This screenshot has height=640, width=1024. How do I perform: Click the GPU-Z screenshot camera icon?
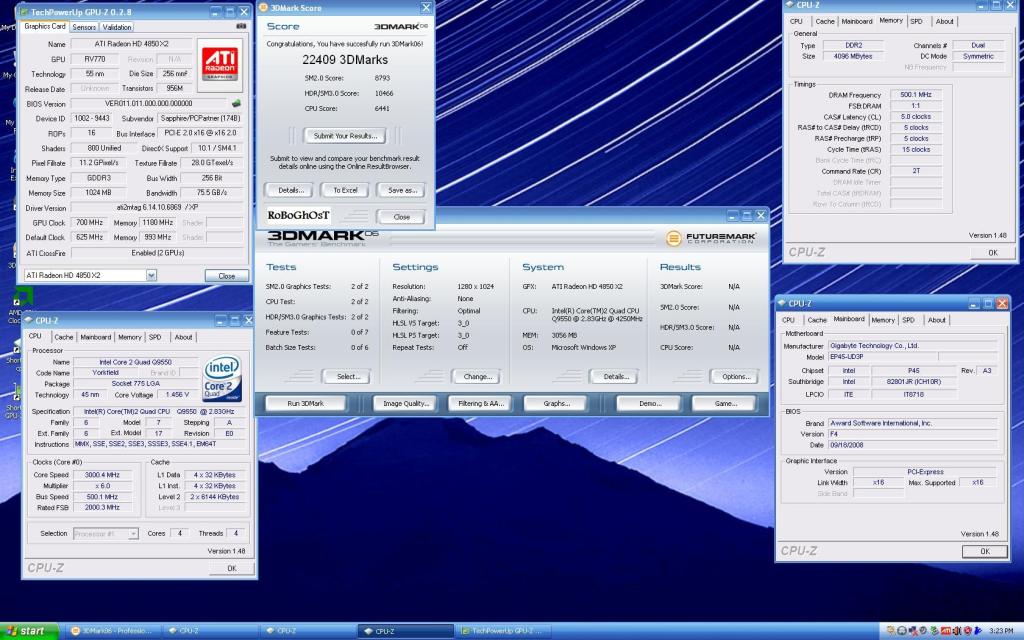pyautogui.click(x=241, y=26)
